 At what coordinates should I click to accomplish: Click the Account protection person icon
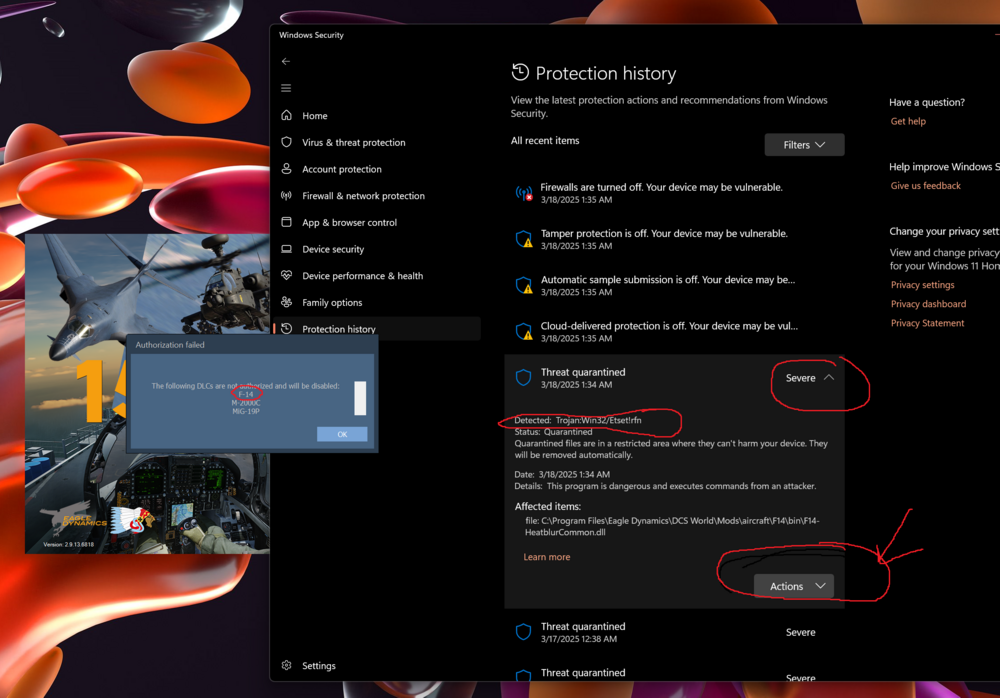[x=285, y=168]
